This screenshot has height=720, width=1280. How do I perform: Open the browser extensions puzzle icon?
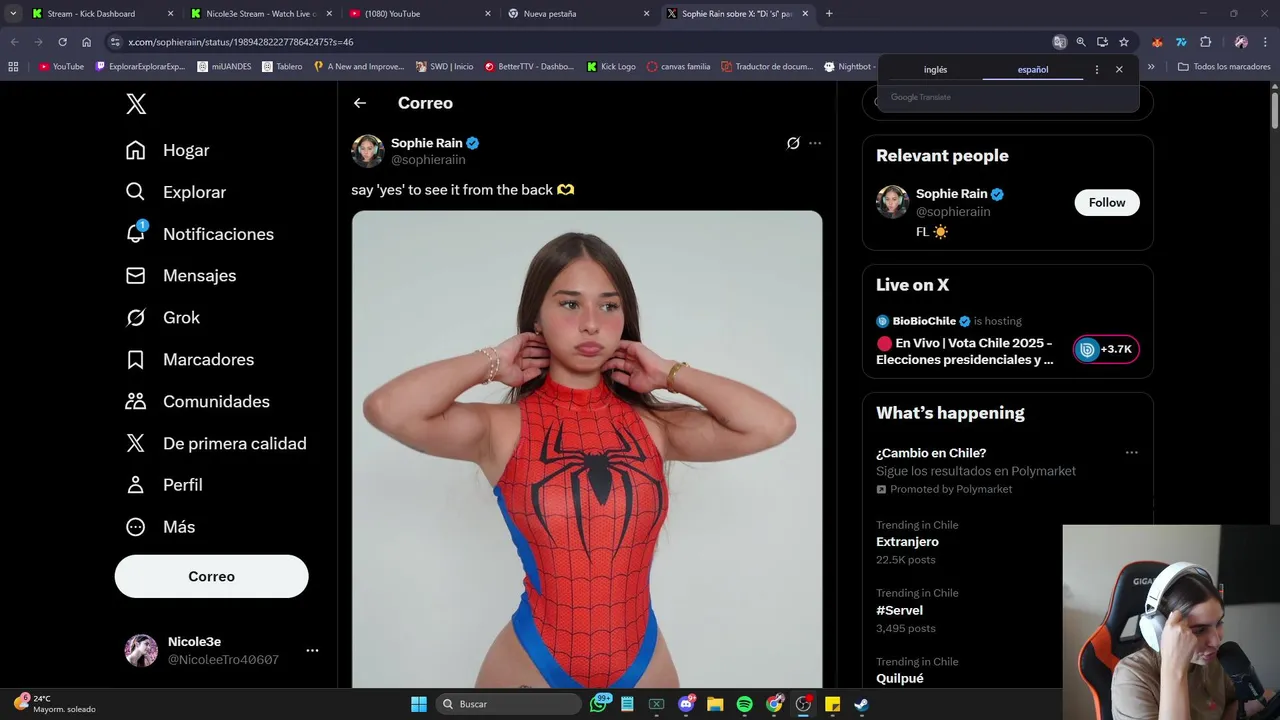pos(1205,42)
